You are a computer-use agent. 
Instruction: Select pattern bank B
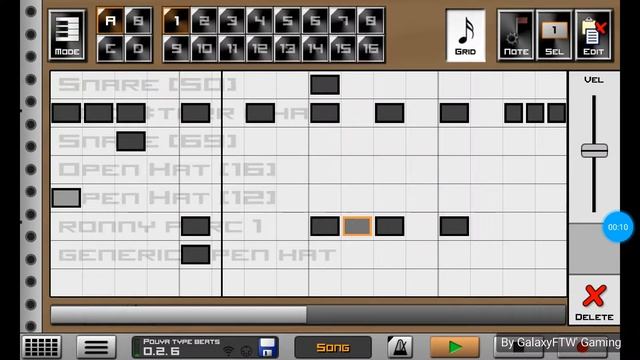(x=138, y=21)
